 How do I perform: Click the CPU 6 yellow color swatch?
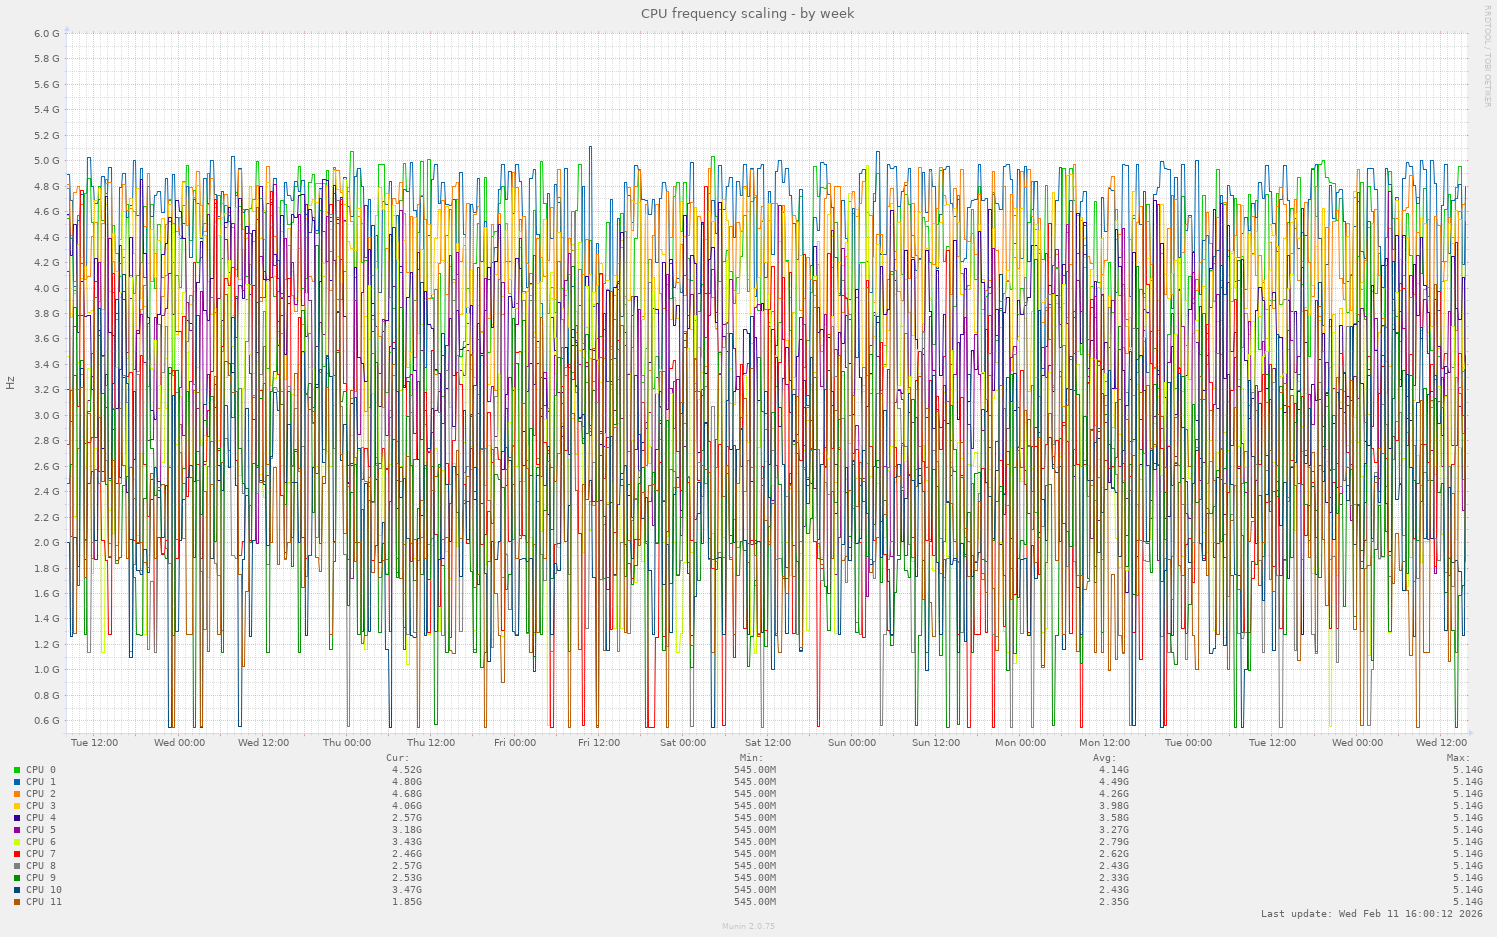click(15, 841)
